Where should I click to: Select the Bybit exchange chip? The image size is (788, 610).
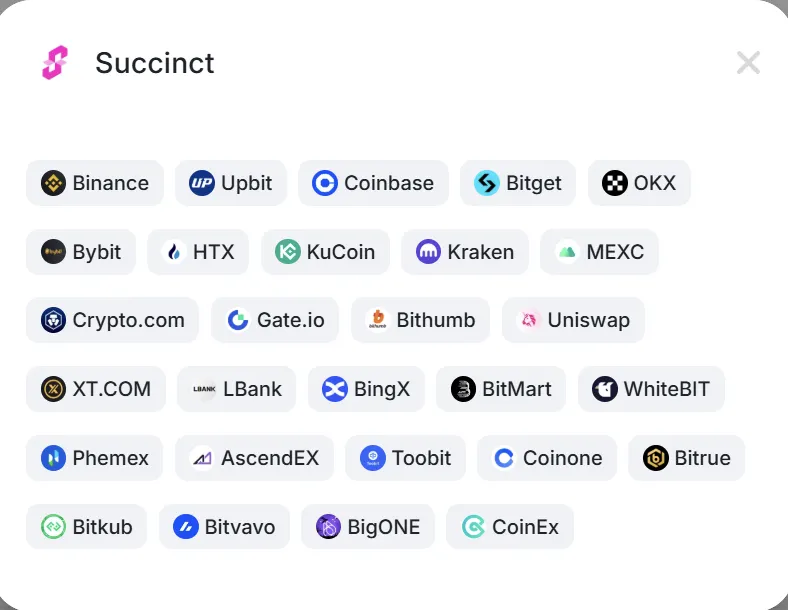point(81,252)
